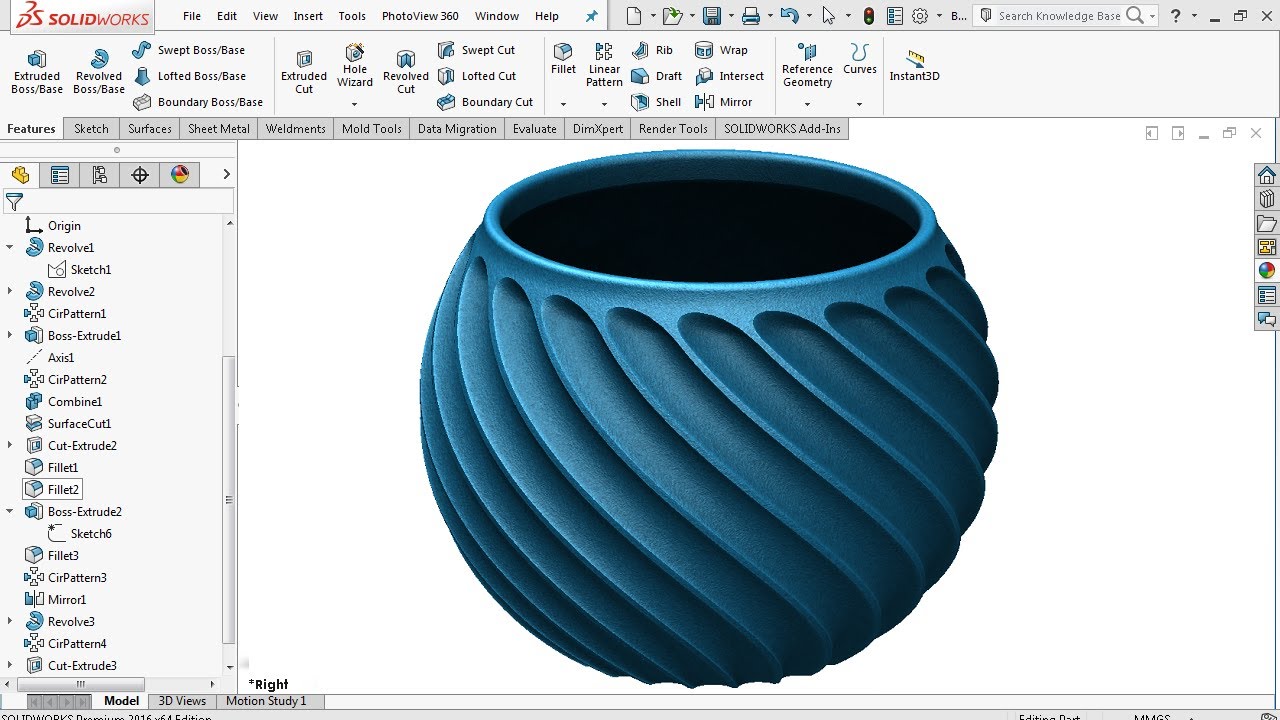Open the Insert menu
This screenshot has height=720, width=1280.
[308, 16]
